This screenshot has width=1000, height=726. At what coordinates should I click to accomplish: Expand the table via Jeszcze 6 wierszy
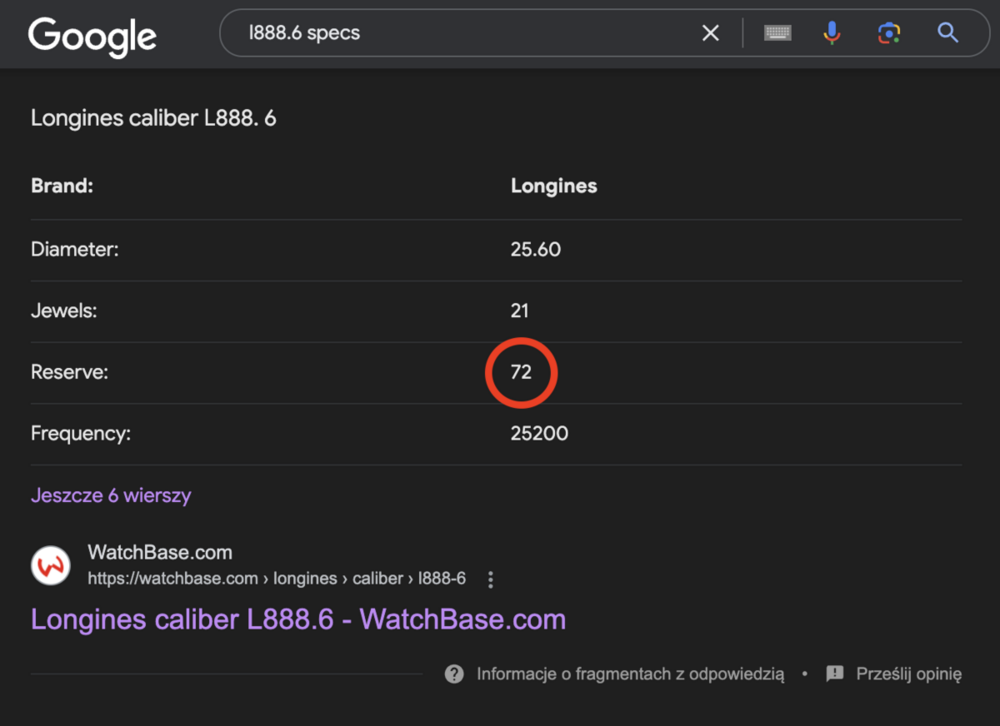coord(110,495)
